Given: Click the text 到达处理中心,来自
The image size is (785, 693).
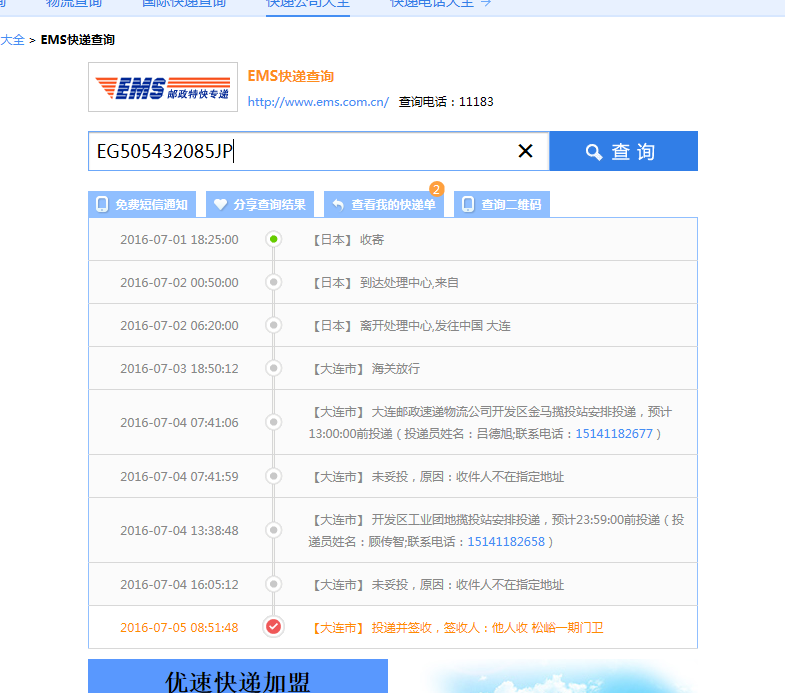Looking at the screenshot, I should pos(409,283).
